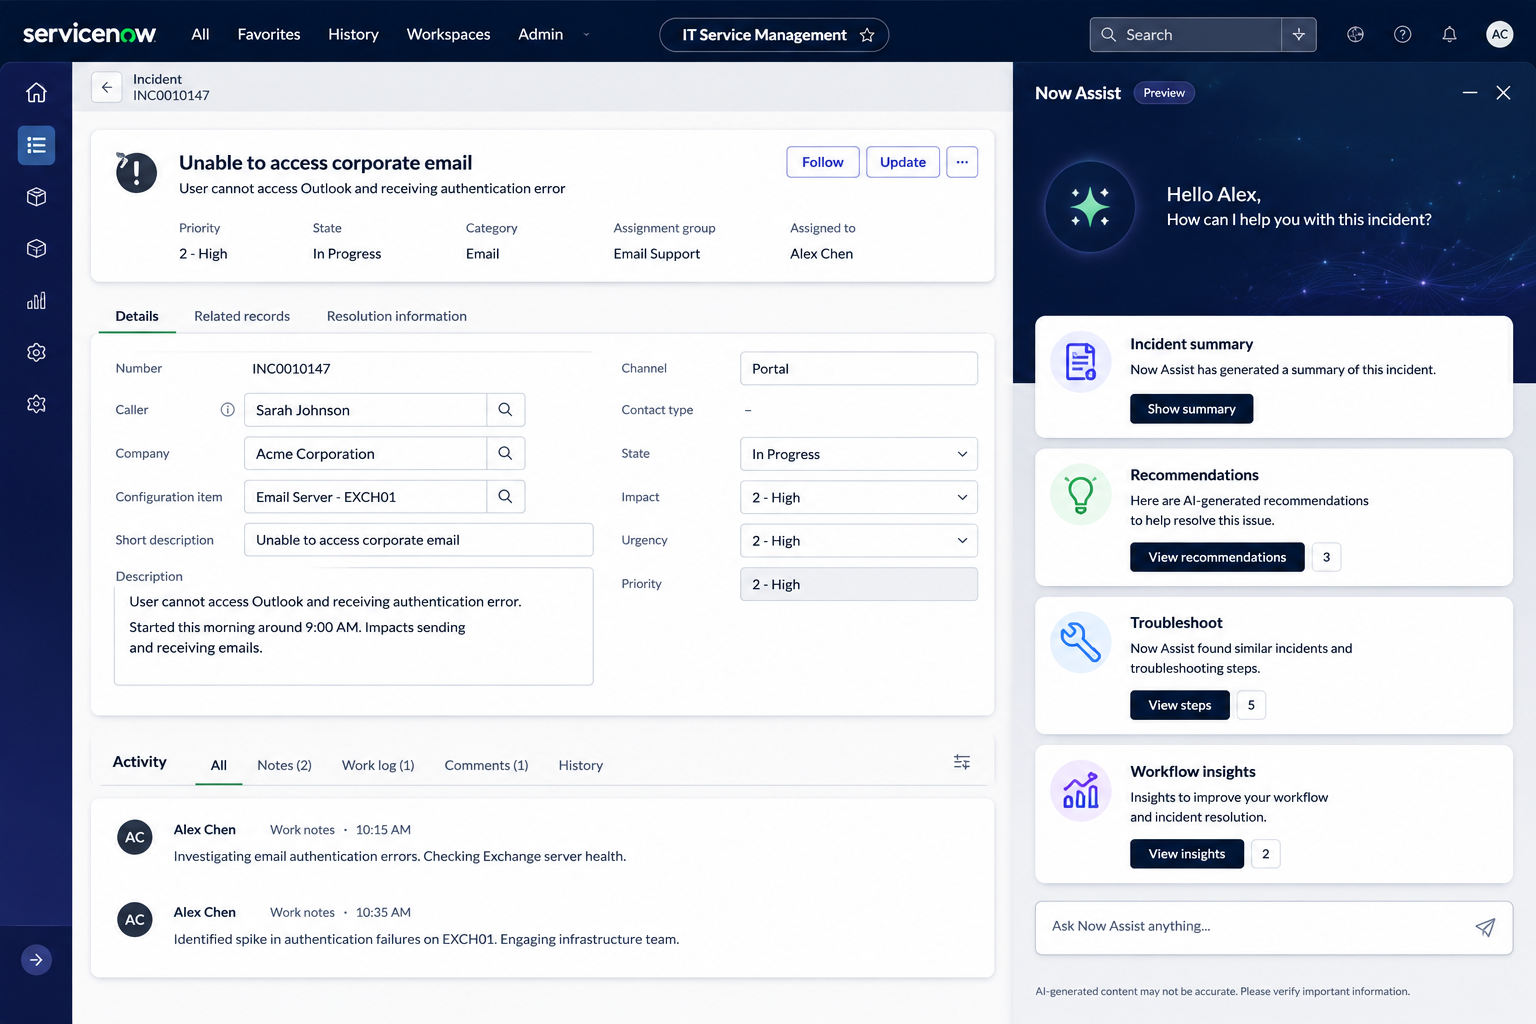Click the search sparkle icon next to Search
This screenshot has width=1536, height=1024.
1299,35
